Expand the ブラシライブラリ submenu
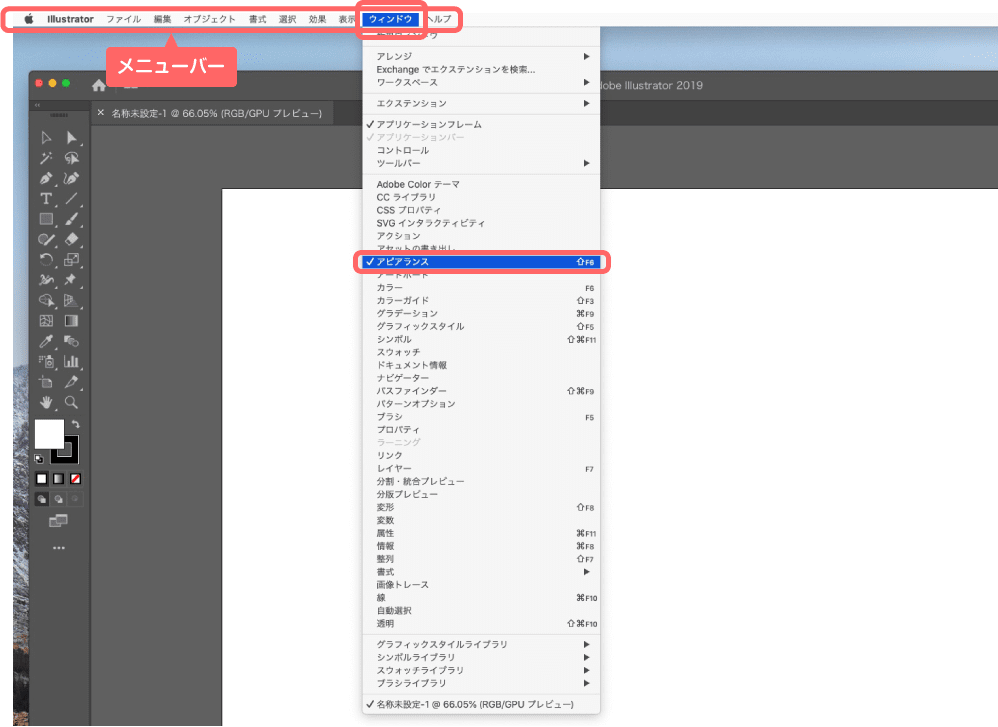998x727 pixels. (x=480, y=683)
